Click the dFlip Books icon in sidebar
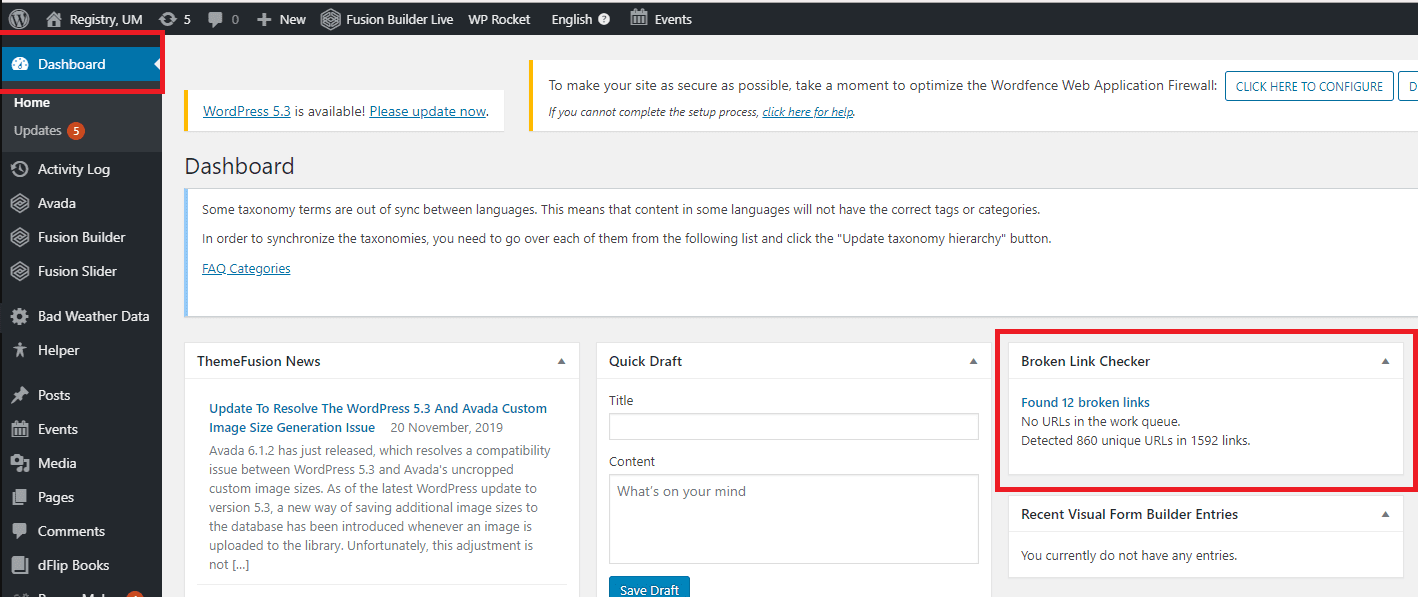 click(19, 565)
